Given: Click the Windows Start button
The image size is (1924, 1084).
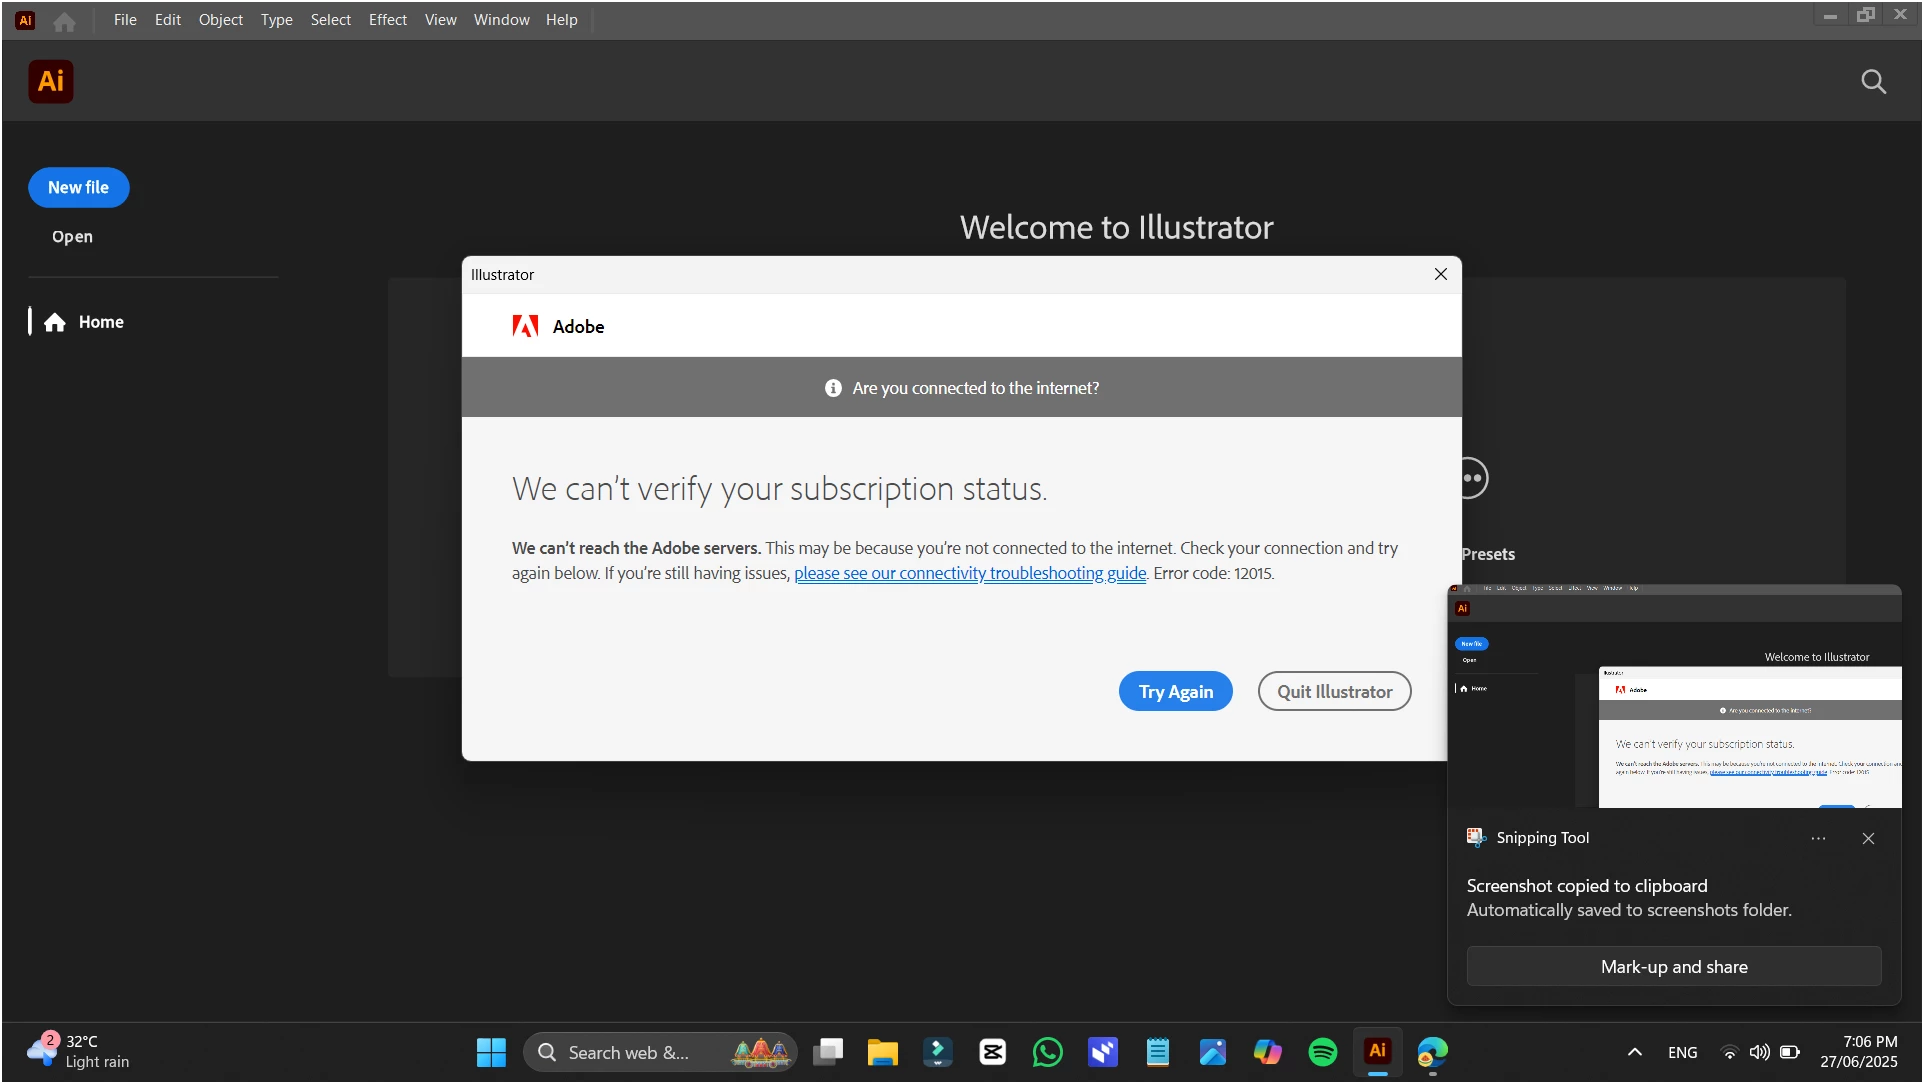Looking at the screenshot, I should coord(491,1052).
